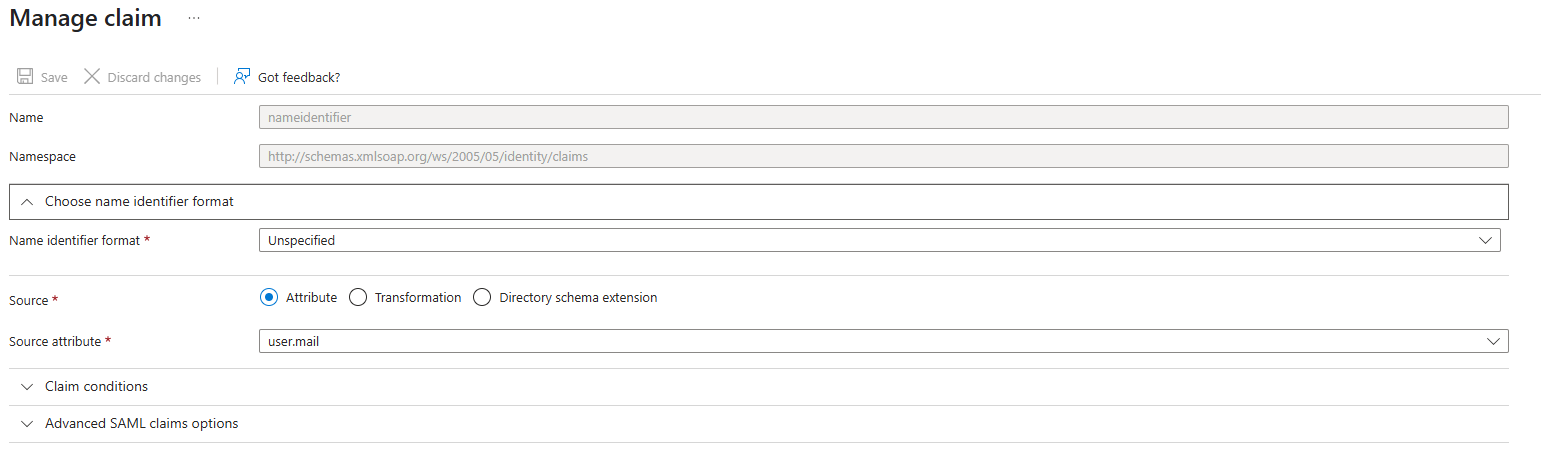
Task: Open the ellipsis menu beside Manage claim
Action: tap(194, 19)
